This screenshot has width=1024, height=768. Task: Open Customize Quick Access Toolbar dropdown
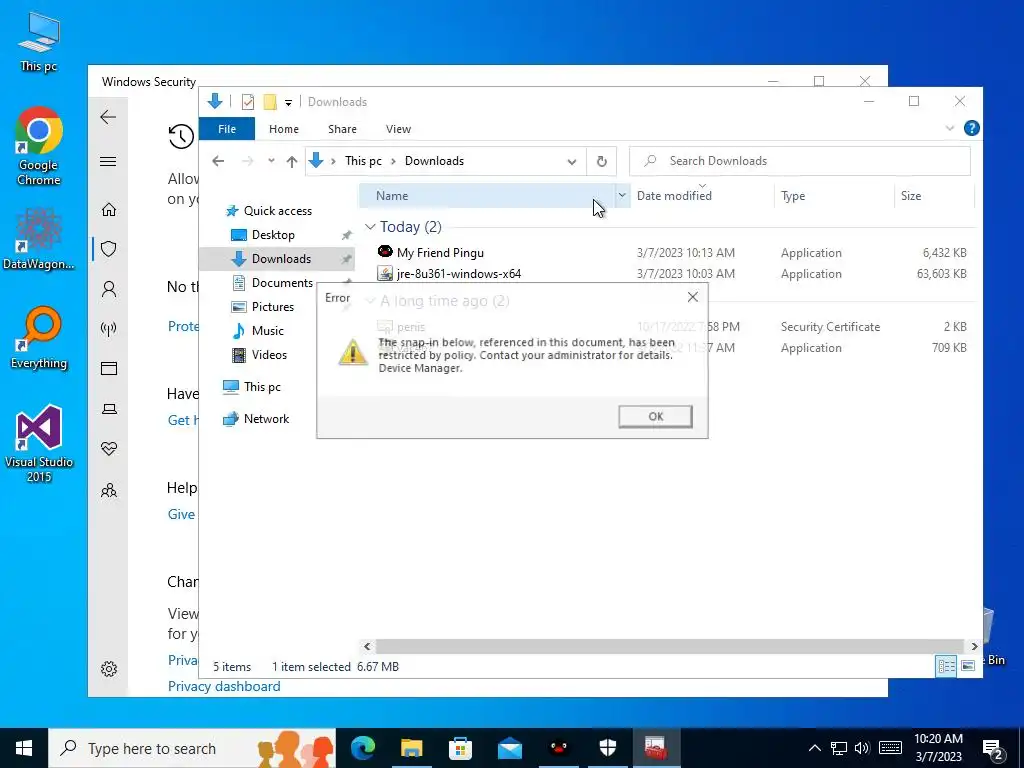pyautogui.click(x=288, y=103)
